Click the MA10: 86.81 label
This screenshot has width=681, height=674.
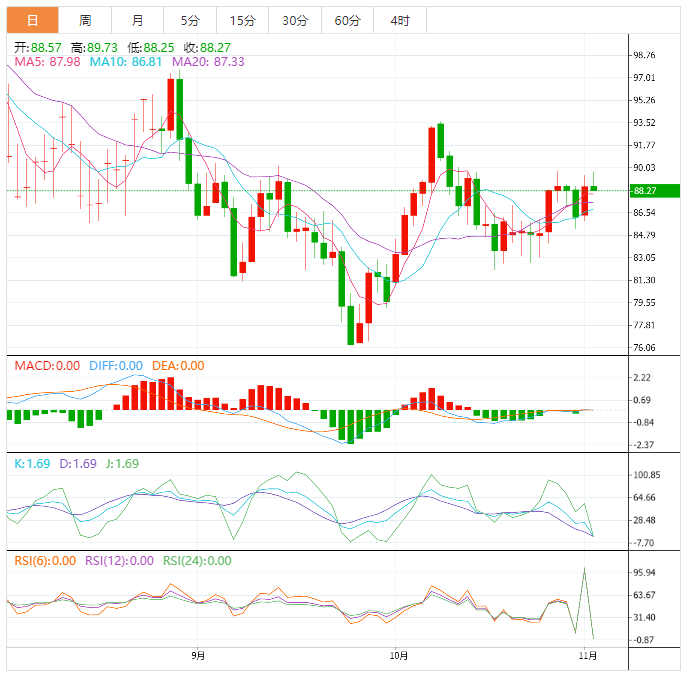126,62
